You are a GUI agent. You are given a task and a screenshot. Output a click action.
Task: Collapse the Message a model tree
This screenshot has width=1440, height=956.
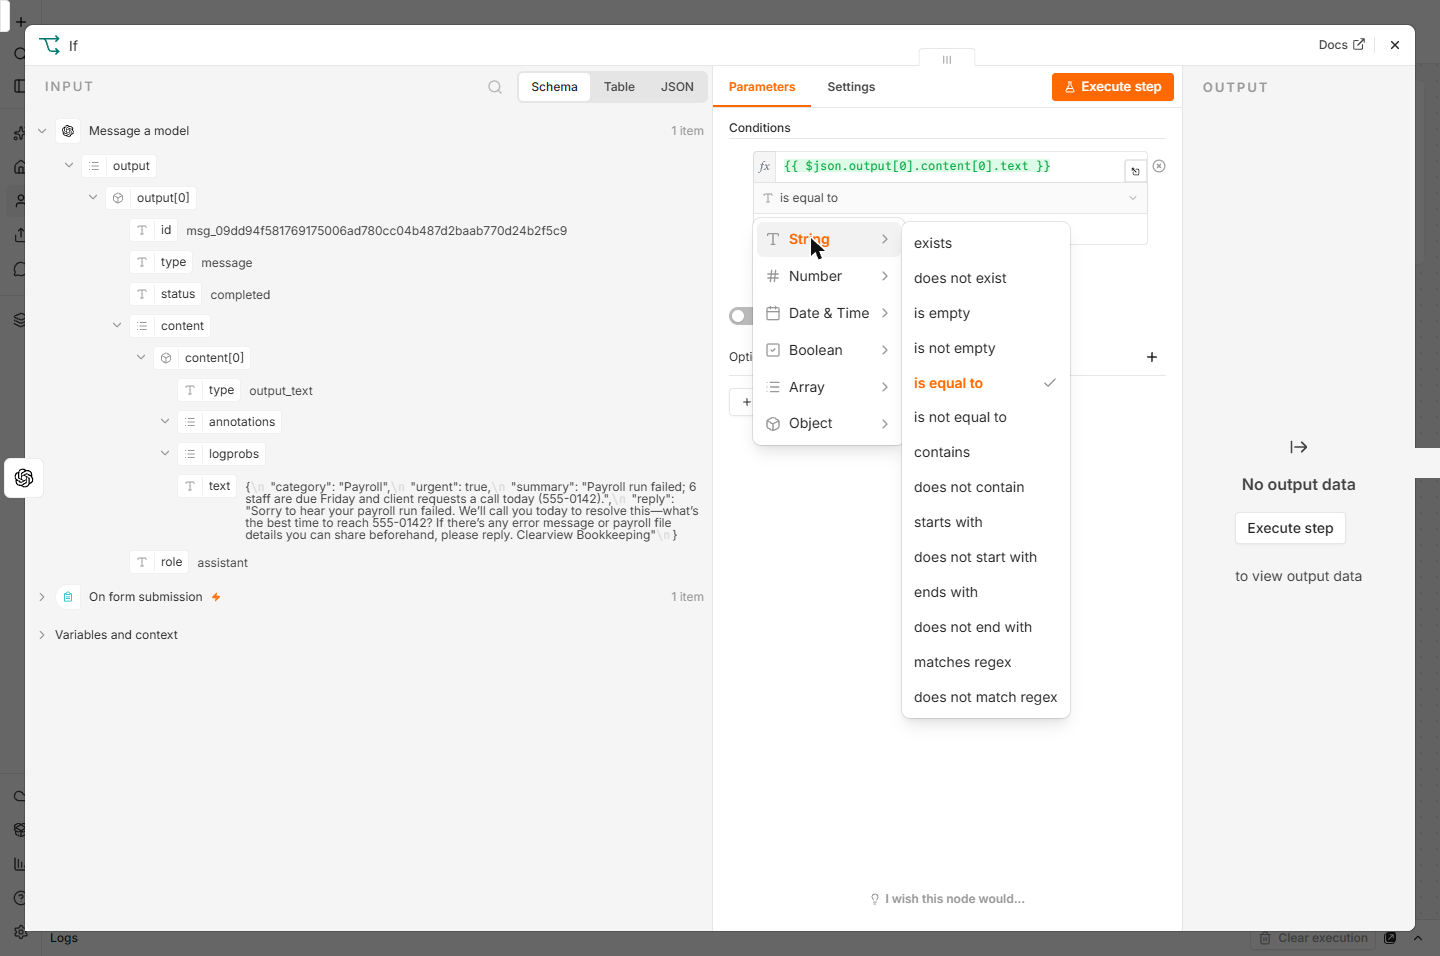coord(42,131)
